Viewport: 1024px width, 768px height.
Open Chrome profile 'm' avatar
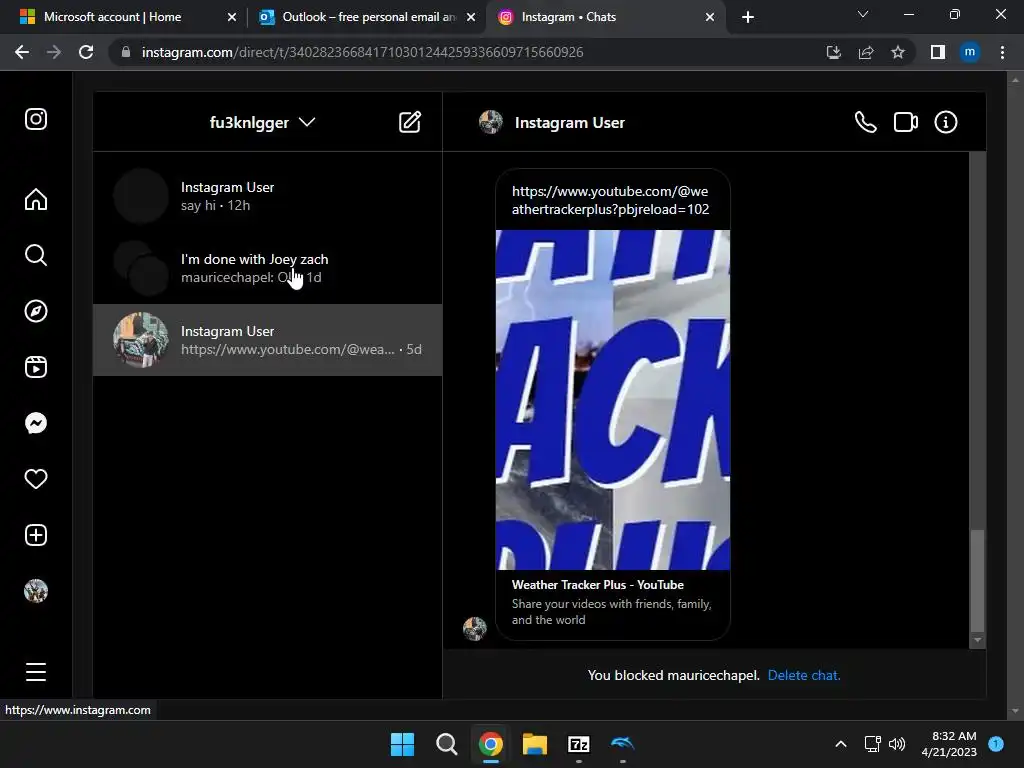point(970,52)
